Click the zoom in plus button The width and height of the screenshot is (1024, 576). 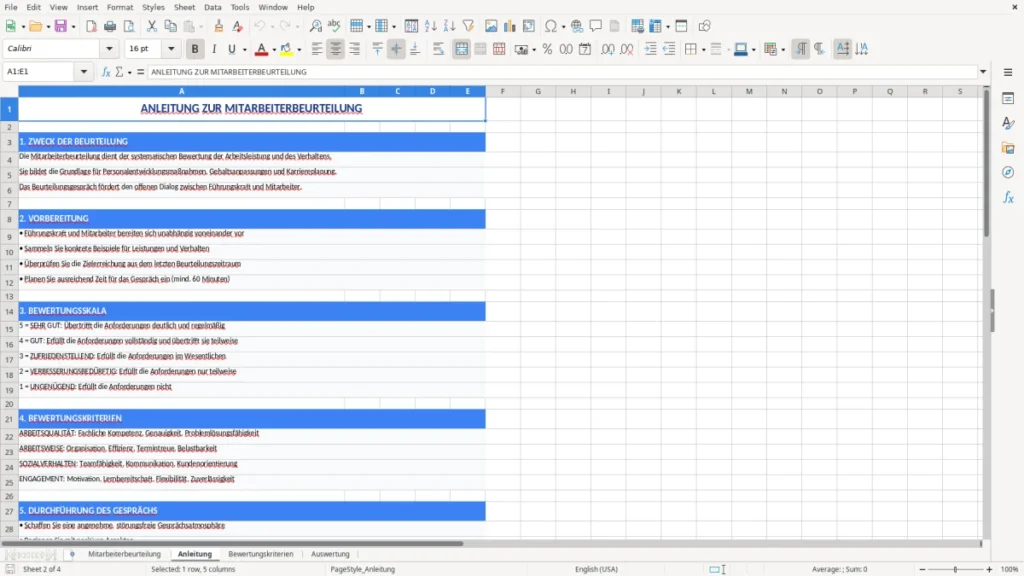pyautogui.click(x=989, y=569)
